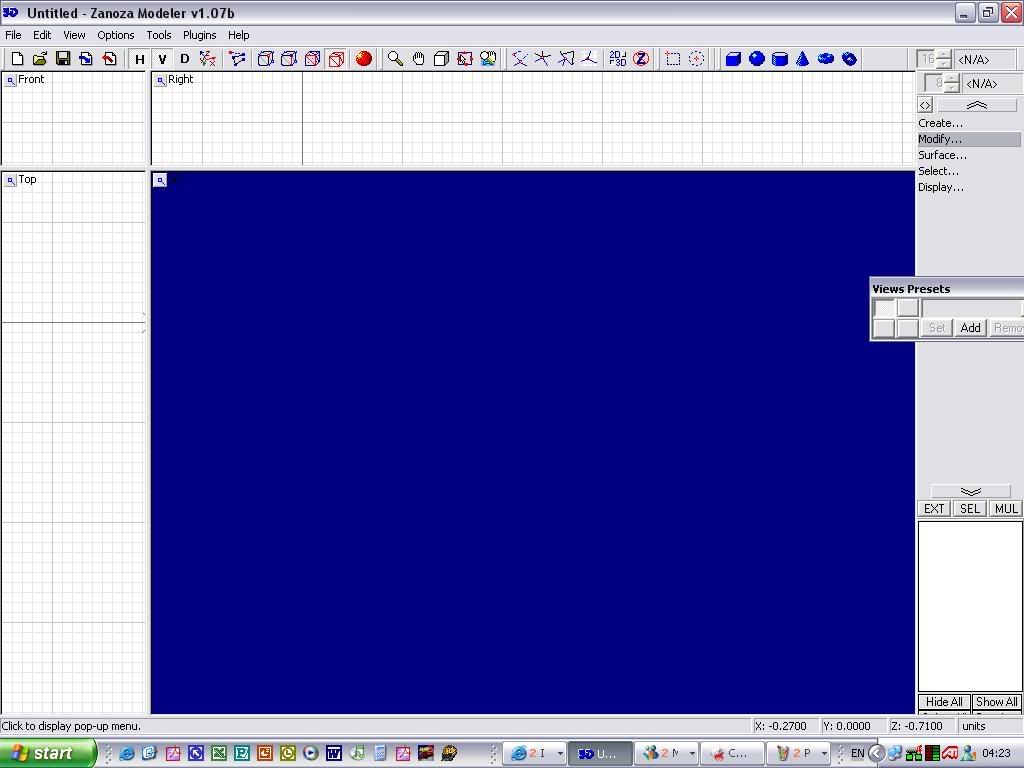Toggle the colored XYZ axes icon
Screen dimensions: 1024x768
pyautogui.click(x=208, y=59)
